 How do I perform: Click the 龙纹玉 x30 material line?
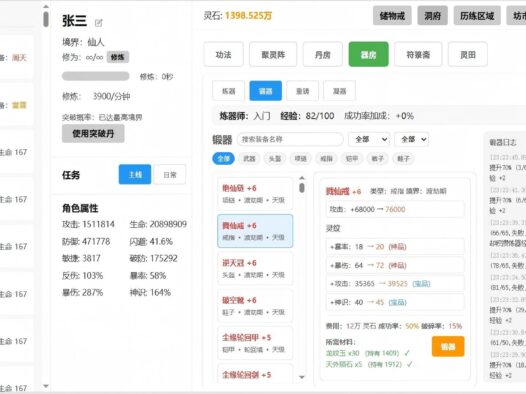click(368, 353)
